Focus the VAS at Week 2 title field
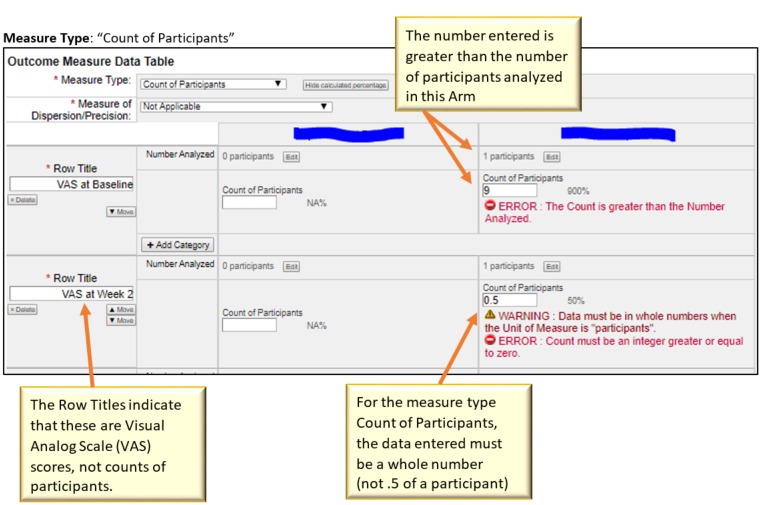The width and height of the screenshot is (761, 505). (72, 294)
